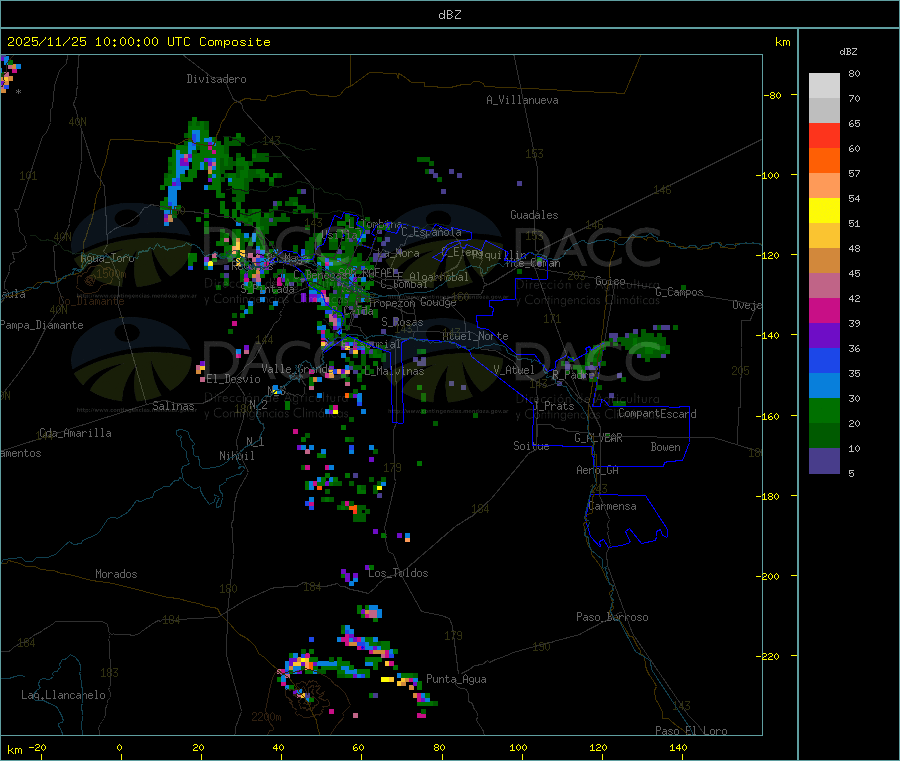
Task: Select the "El_Desvio" map label
Action: (x=234, y=379)
